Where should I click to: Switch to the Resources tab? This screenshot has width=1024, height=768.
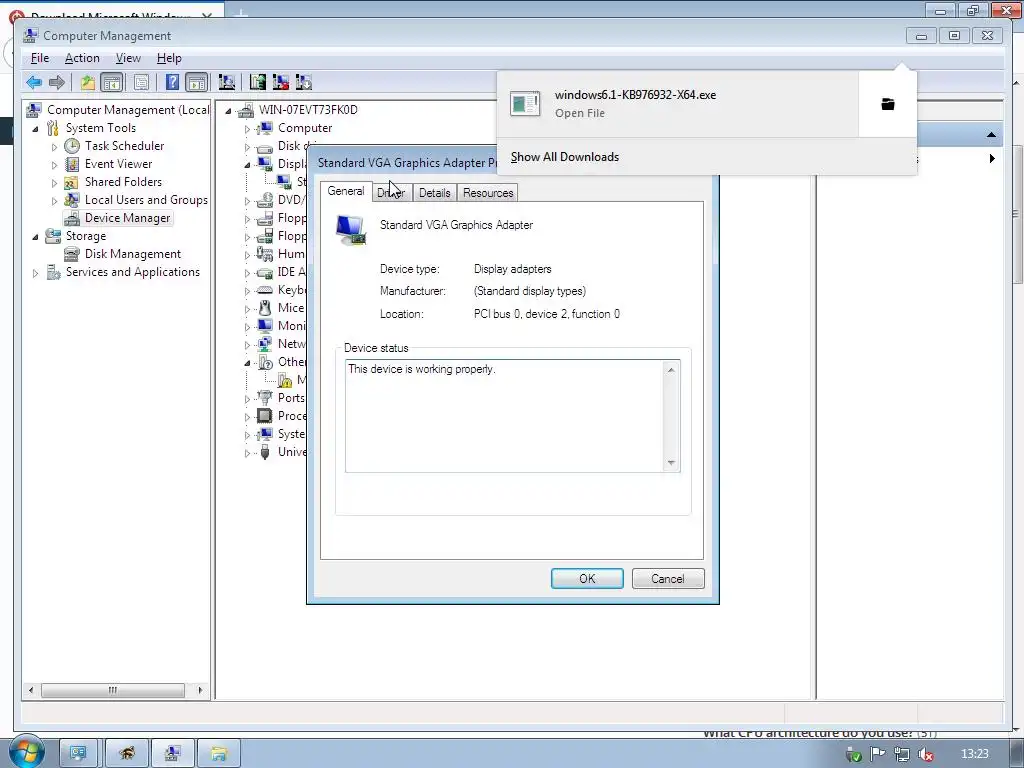point(488,193)
